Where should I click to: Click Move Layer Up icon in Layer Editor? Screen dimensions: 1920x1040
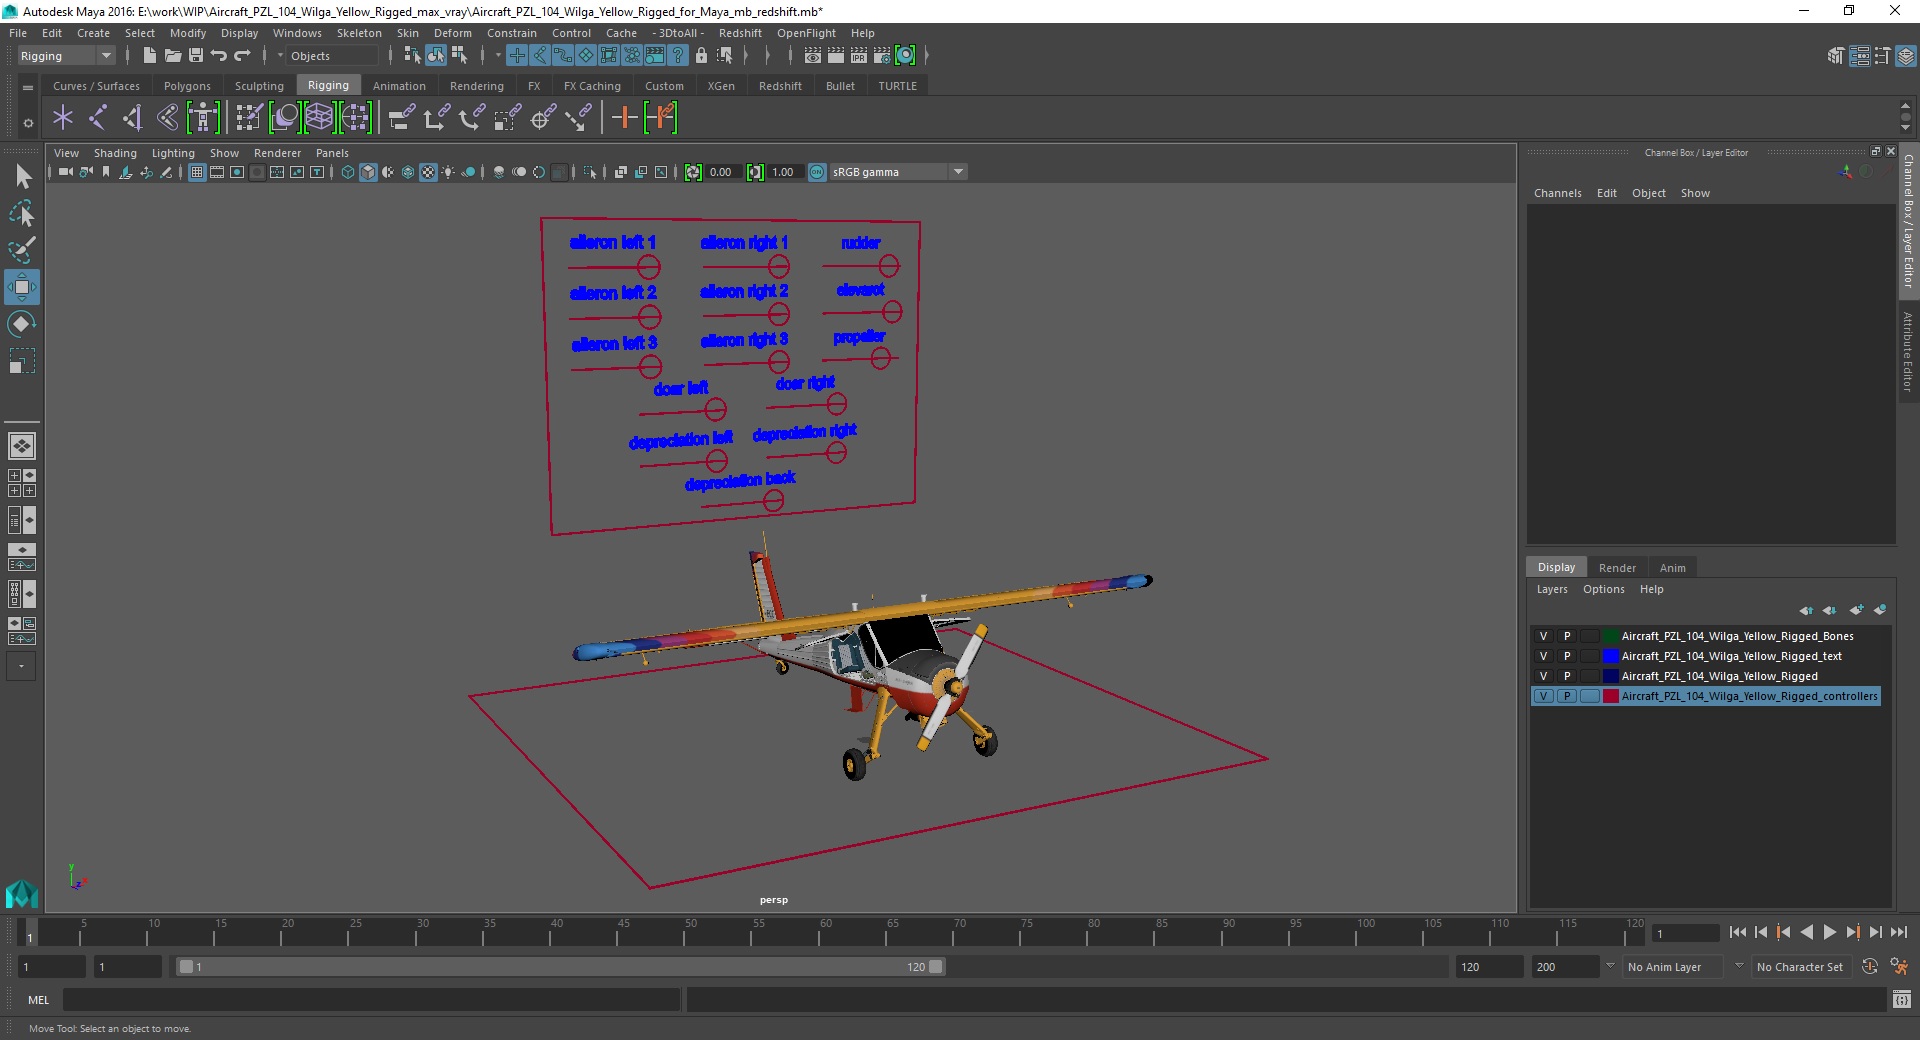click(1806, 610)
